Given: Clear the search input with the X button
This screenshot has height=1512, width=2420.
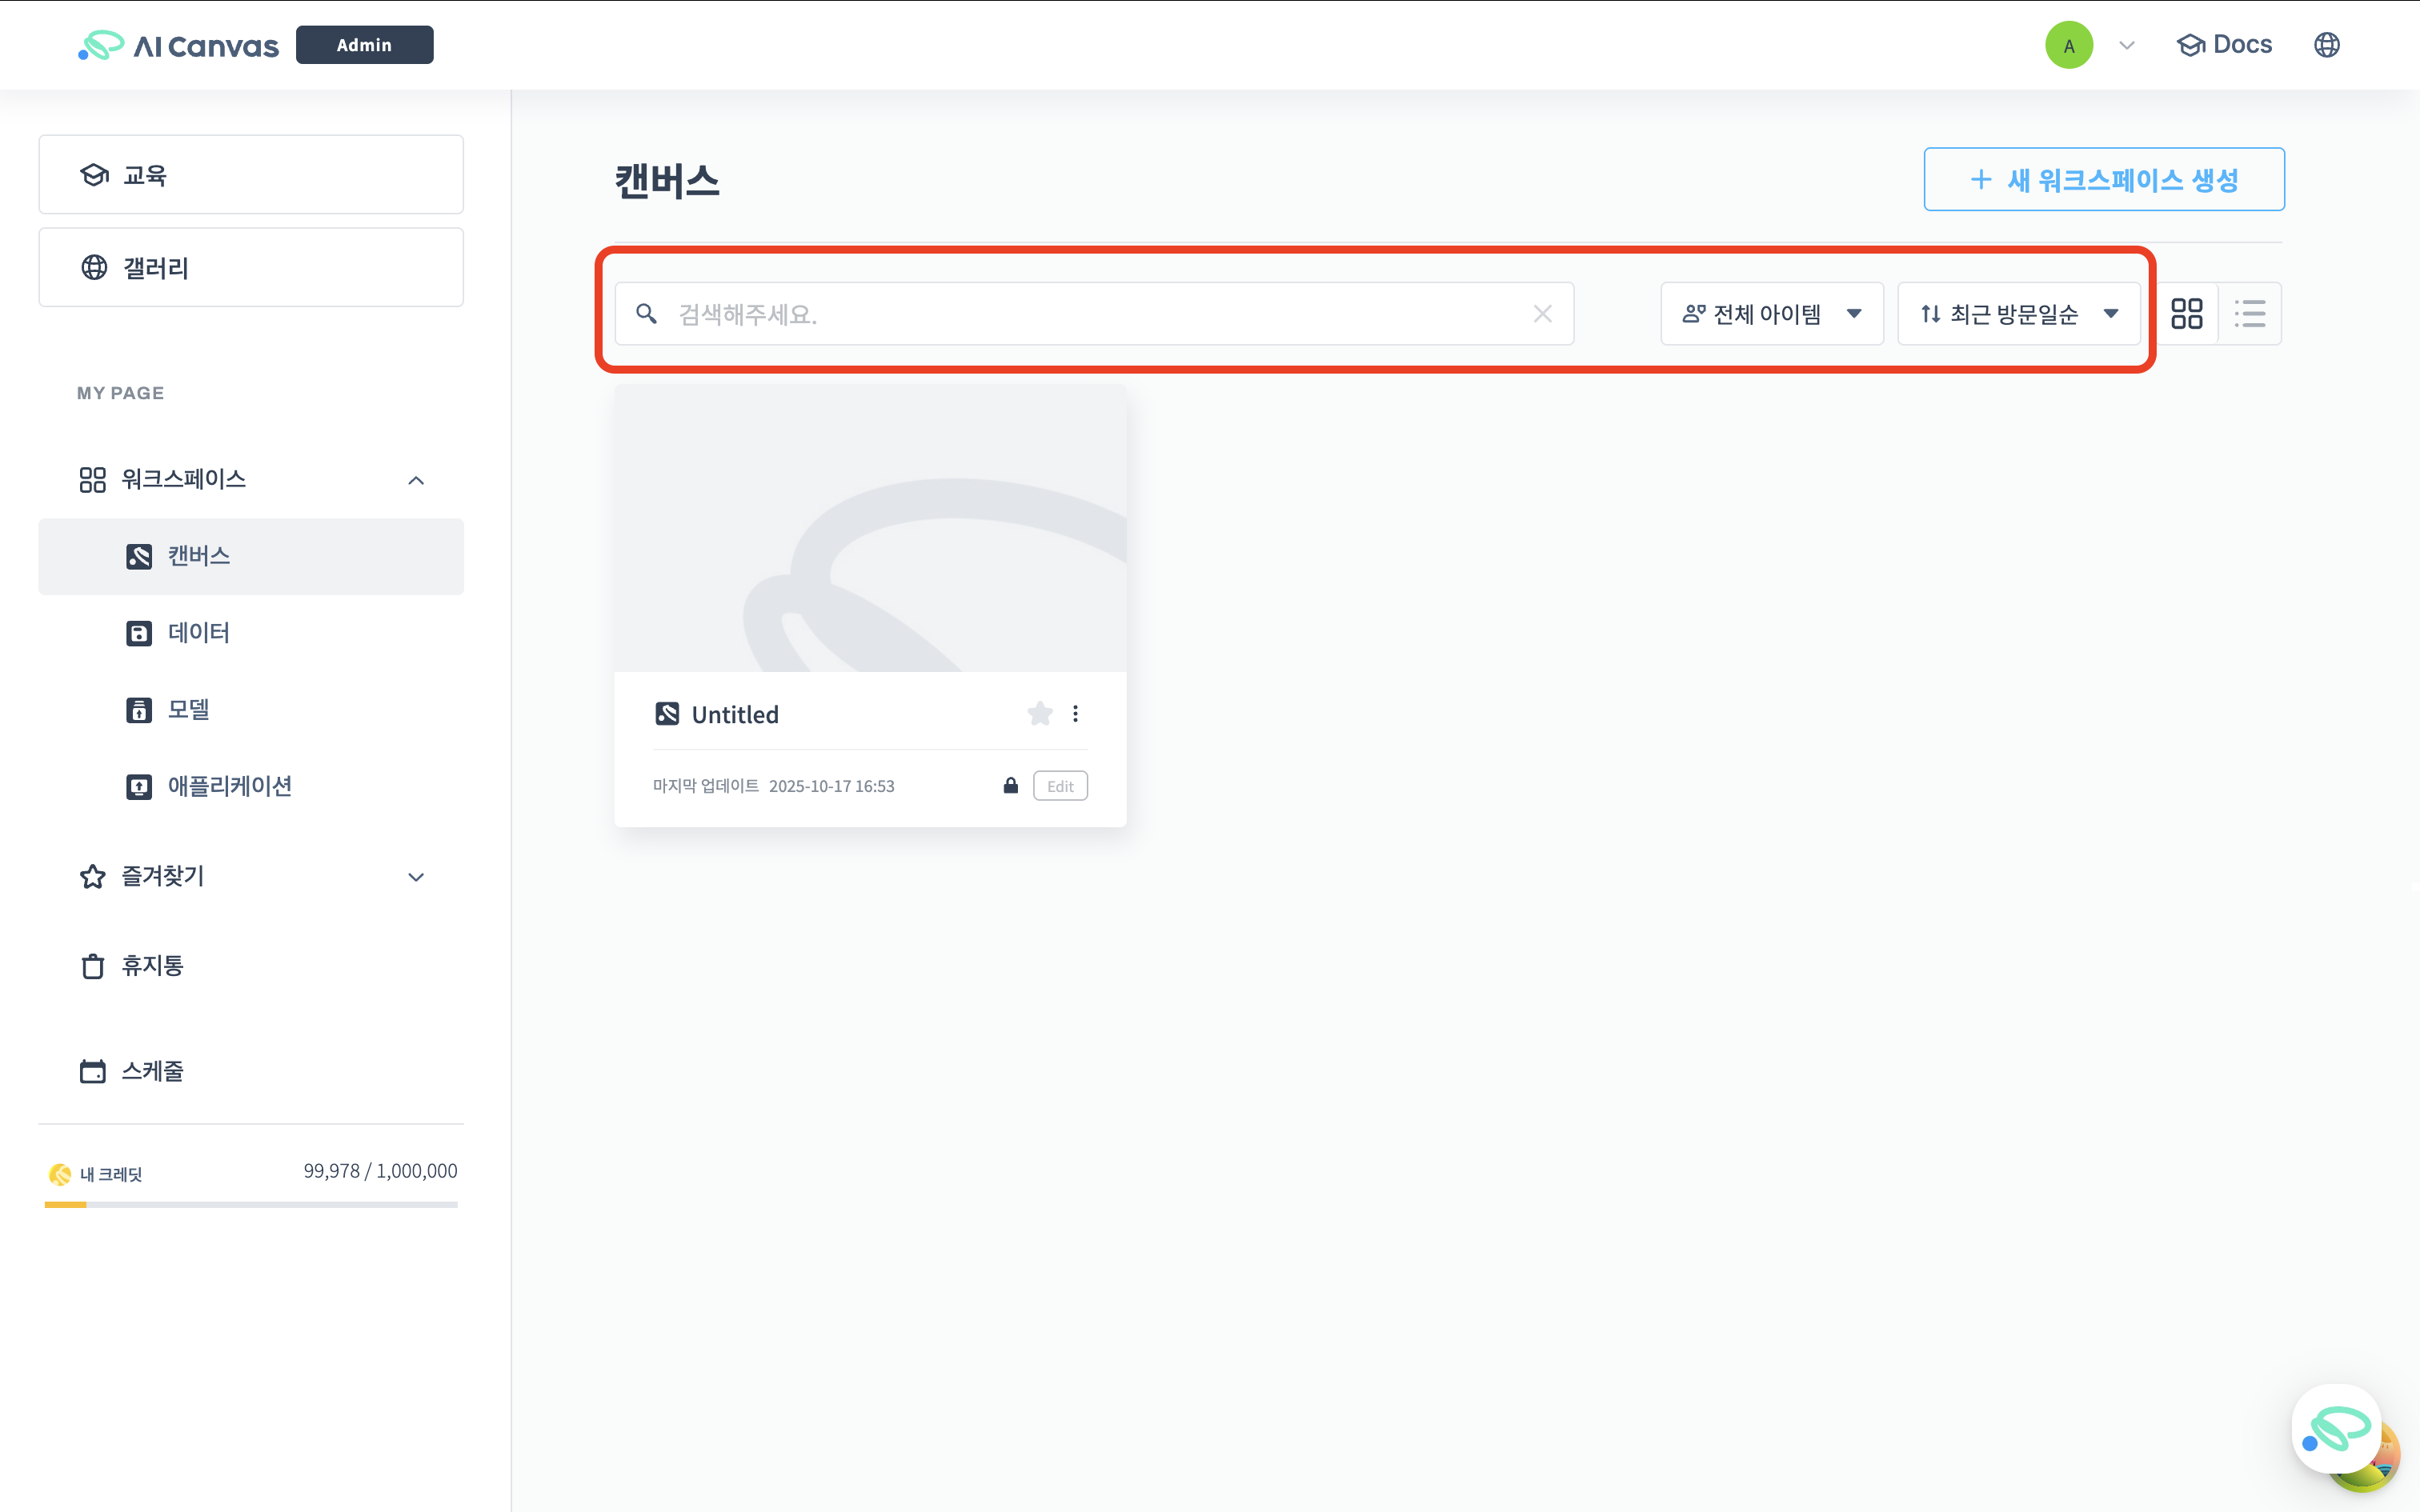Looking at the screenshot, I should 1543,313.
